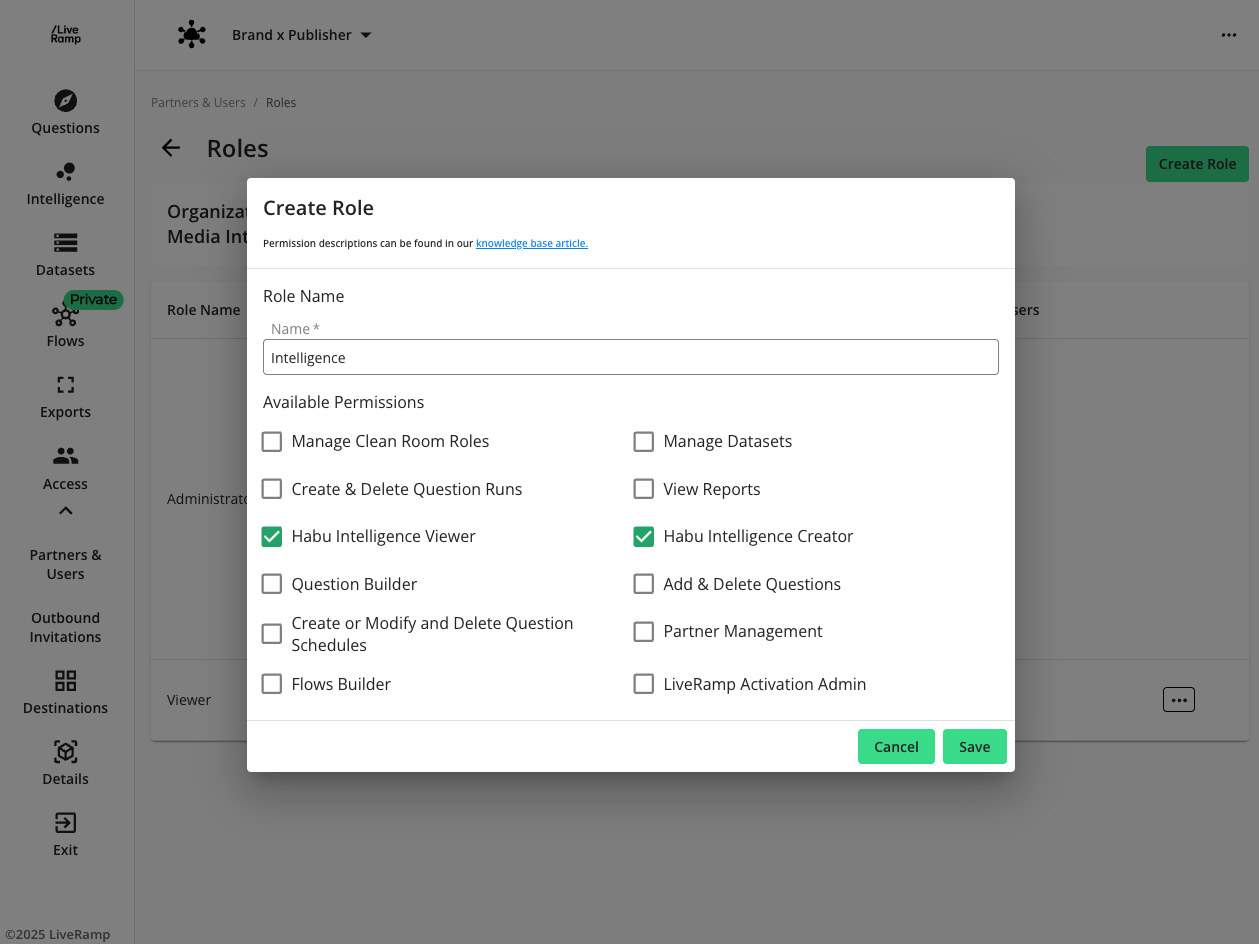
Task: Tick the Partner Management checkbox
Action: coord(644,632)
